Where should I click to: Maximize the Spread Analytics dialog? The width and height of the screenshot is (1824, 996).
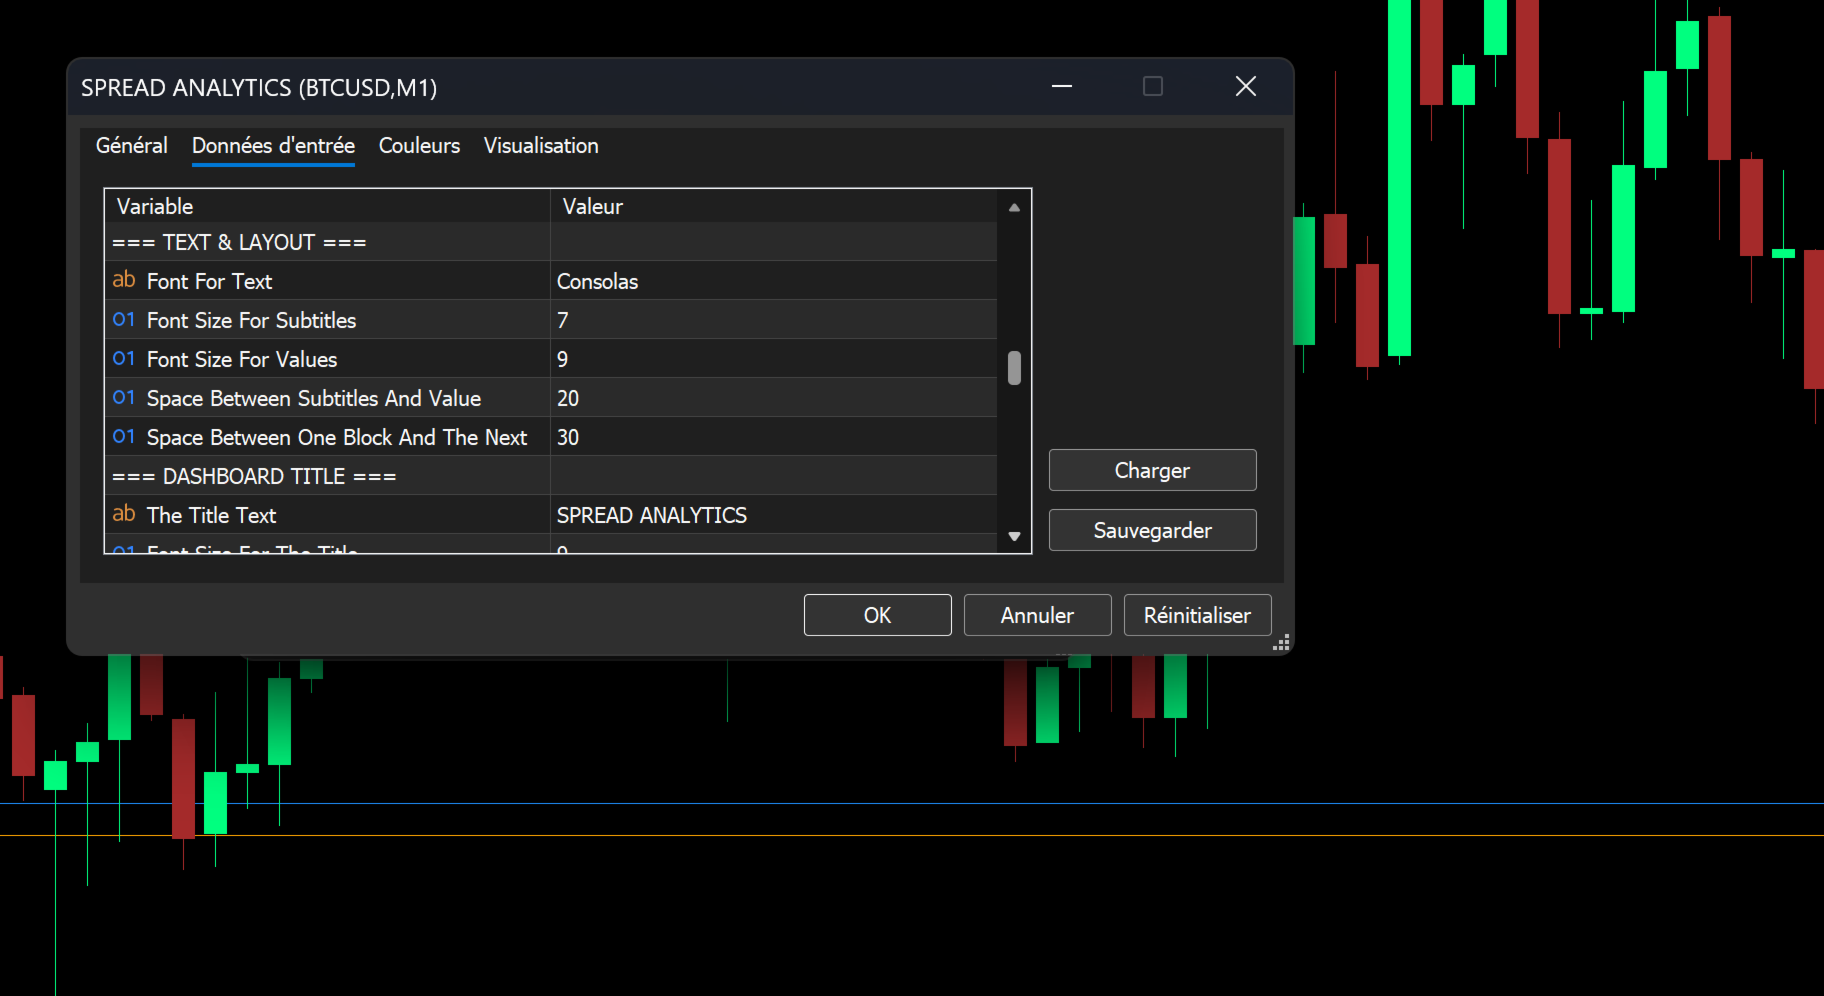pos(1153,87)
